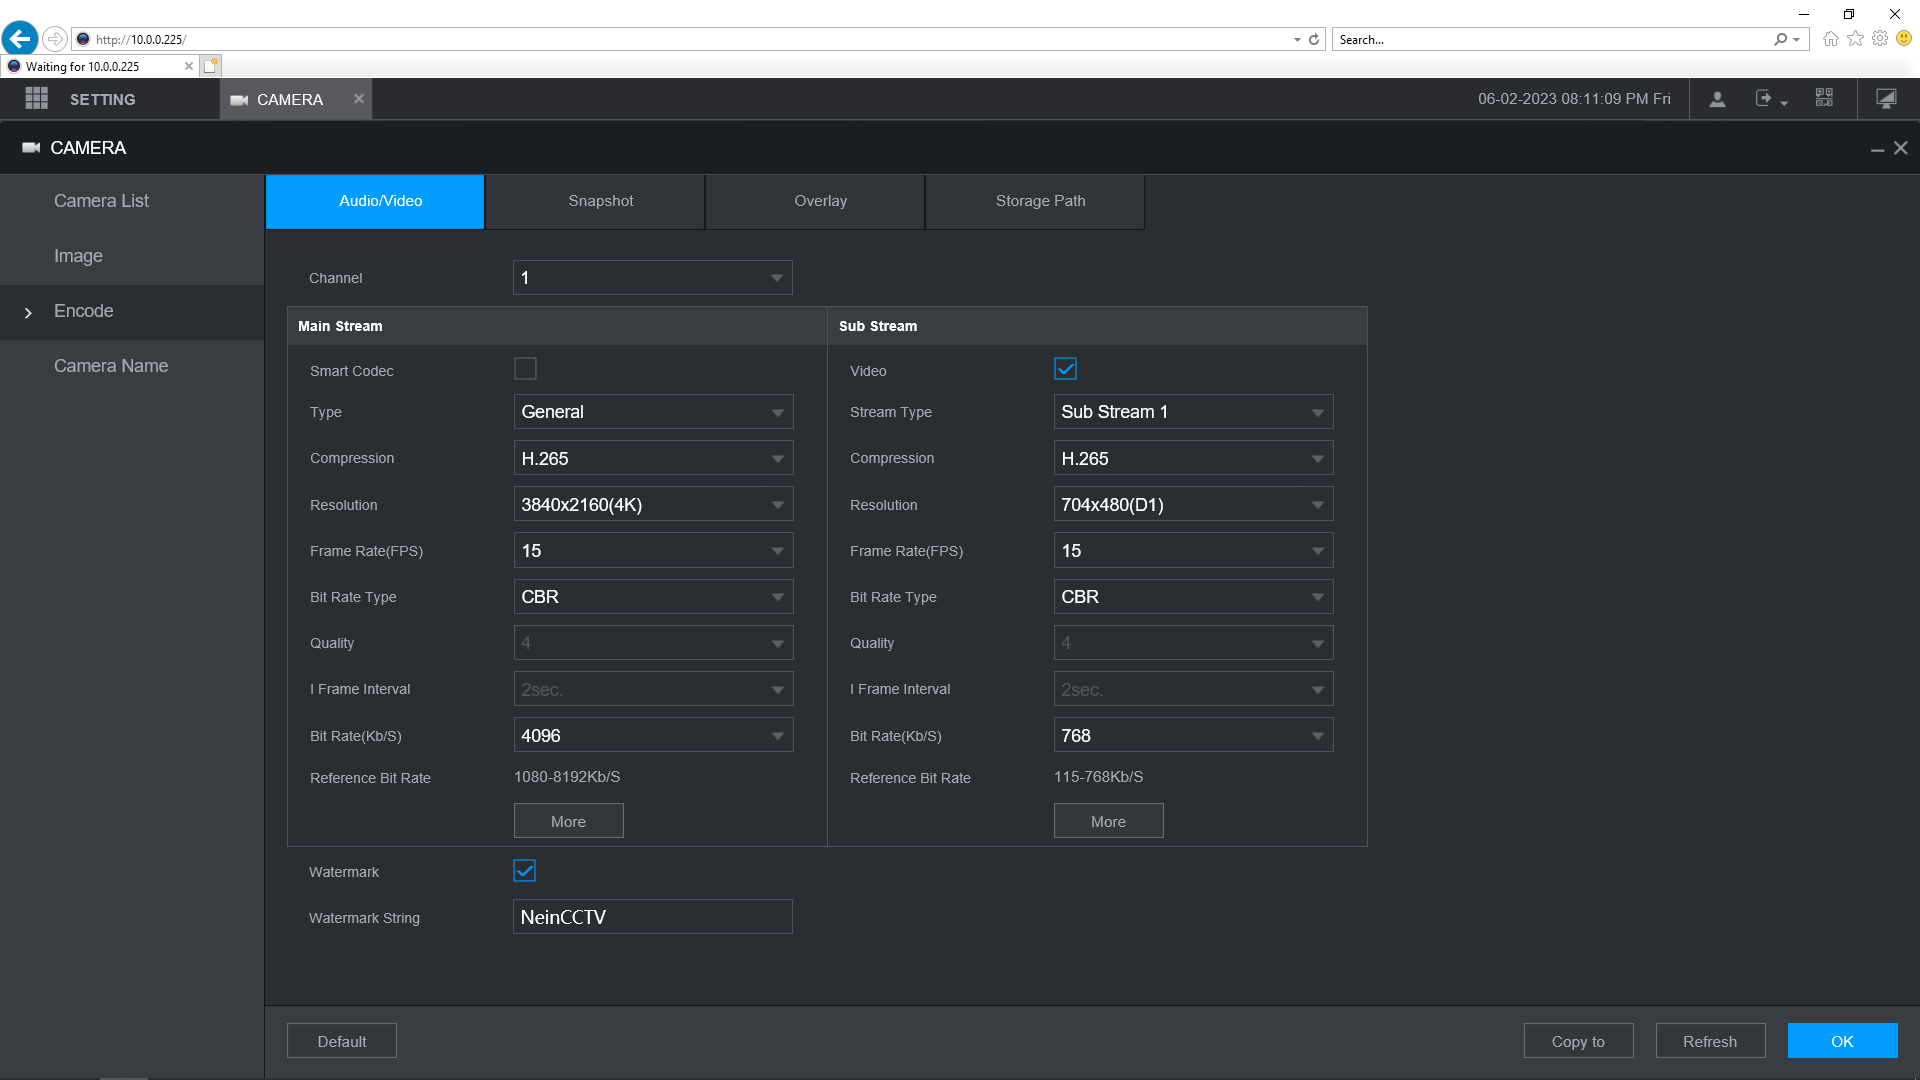The image size is (1920, 1080).
Task: Click the More button under Sub Stream
Action: point(1108,821)
